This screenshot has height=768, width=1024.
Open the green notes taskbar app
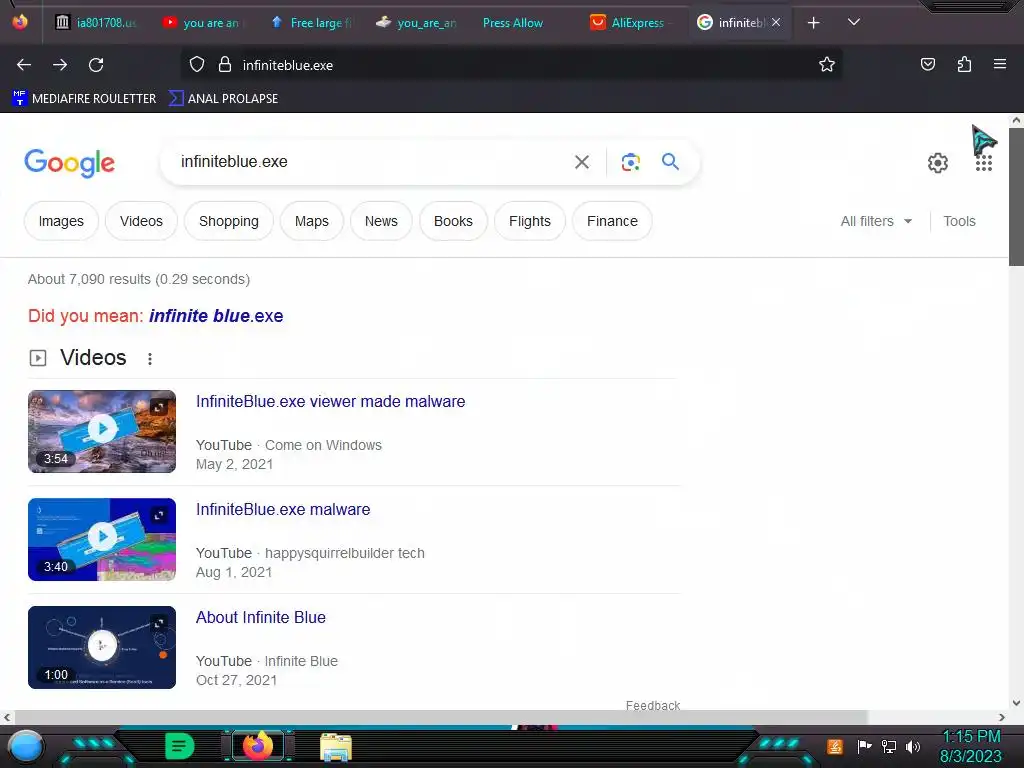[x=179, y=746]
